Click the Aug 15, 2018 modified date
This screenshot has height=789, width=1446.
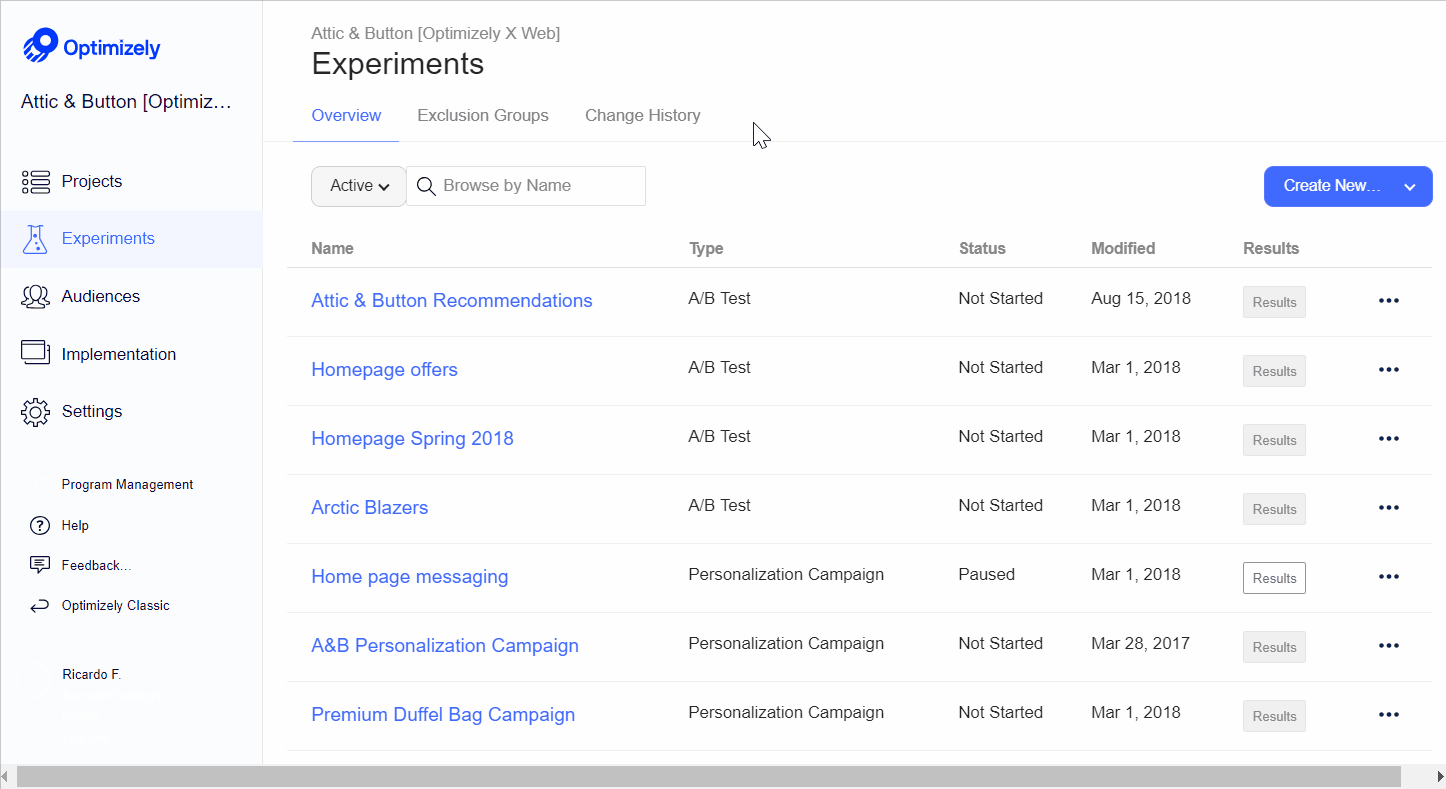pyautogui.click(x=1141, y=299)
